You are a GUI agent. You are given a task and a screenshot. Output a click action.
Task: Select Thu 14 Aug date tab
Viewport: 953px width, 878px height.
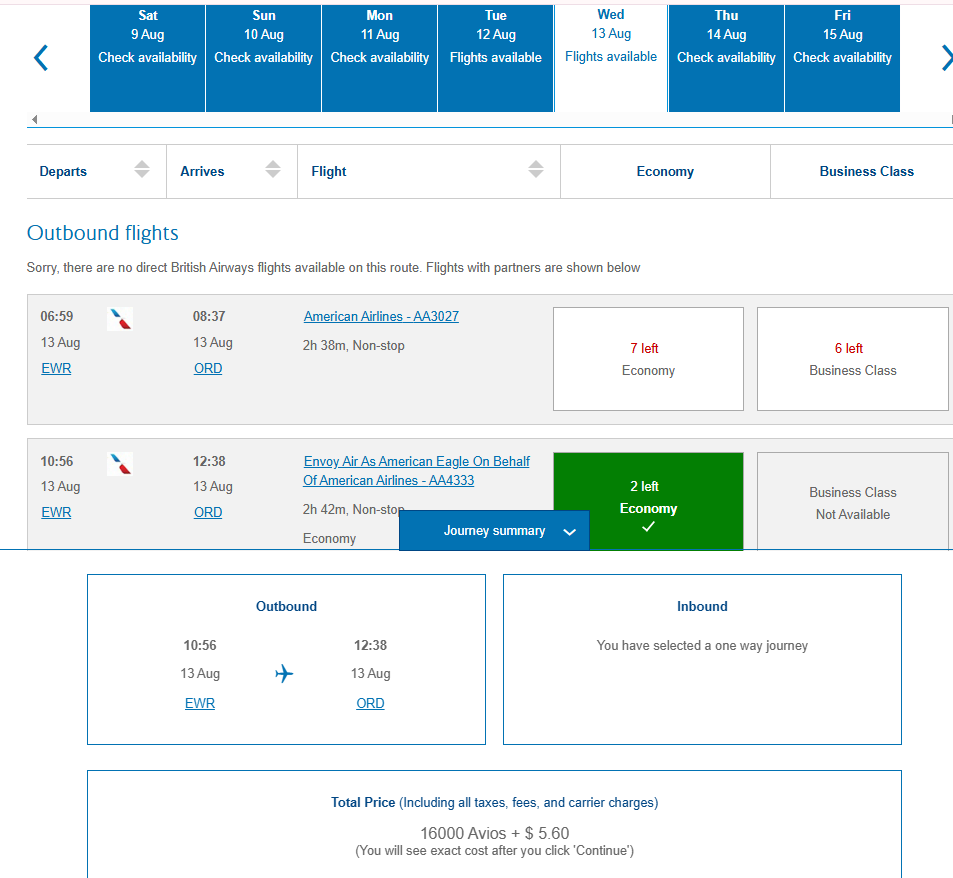pos(726,58)
